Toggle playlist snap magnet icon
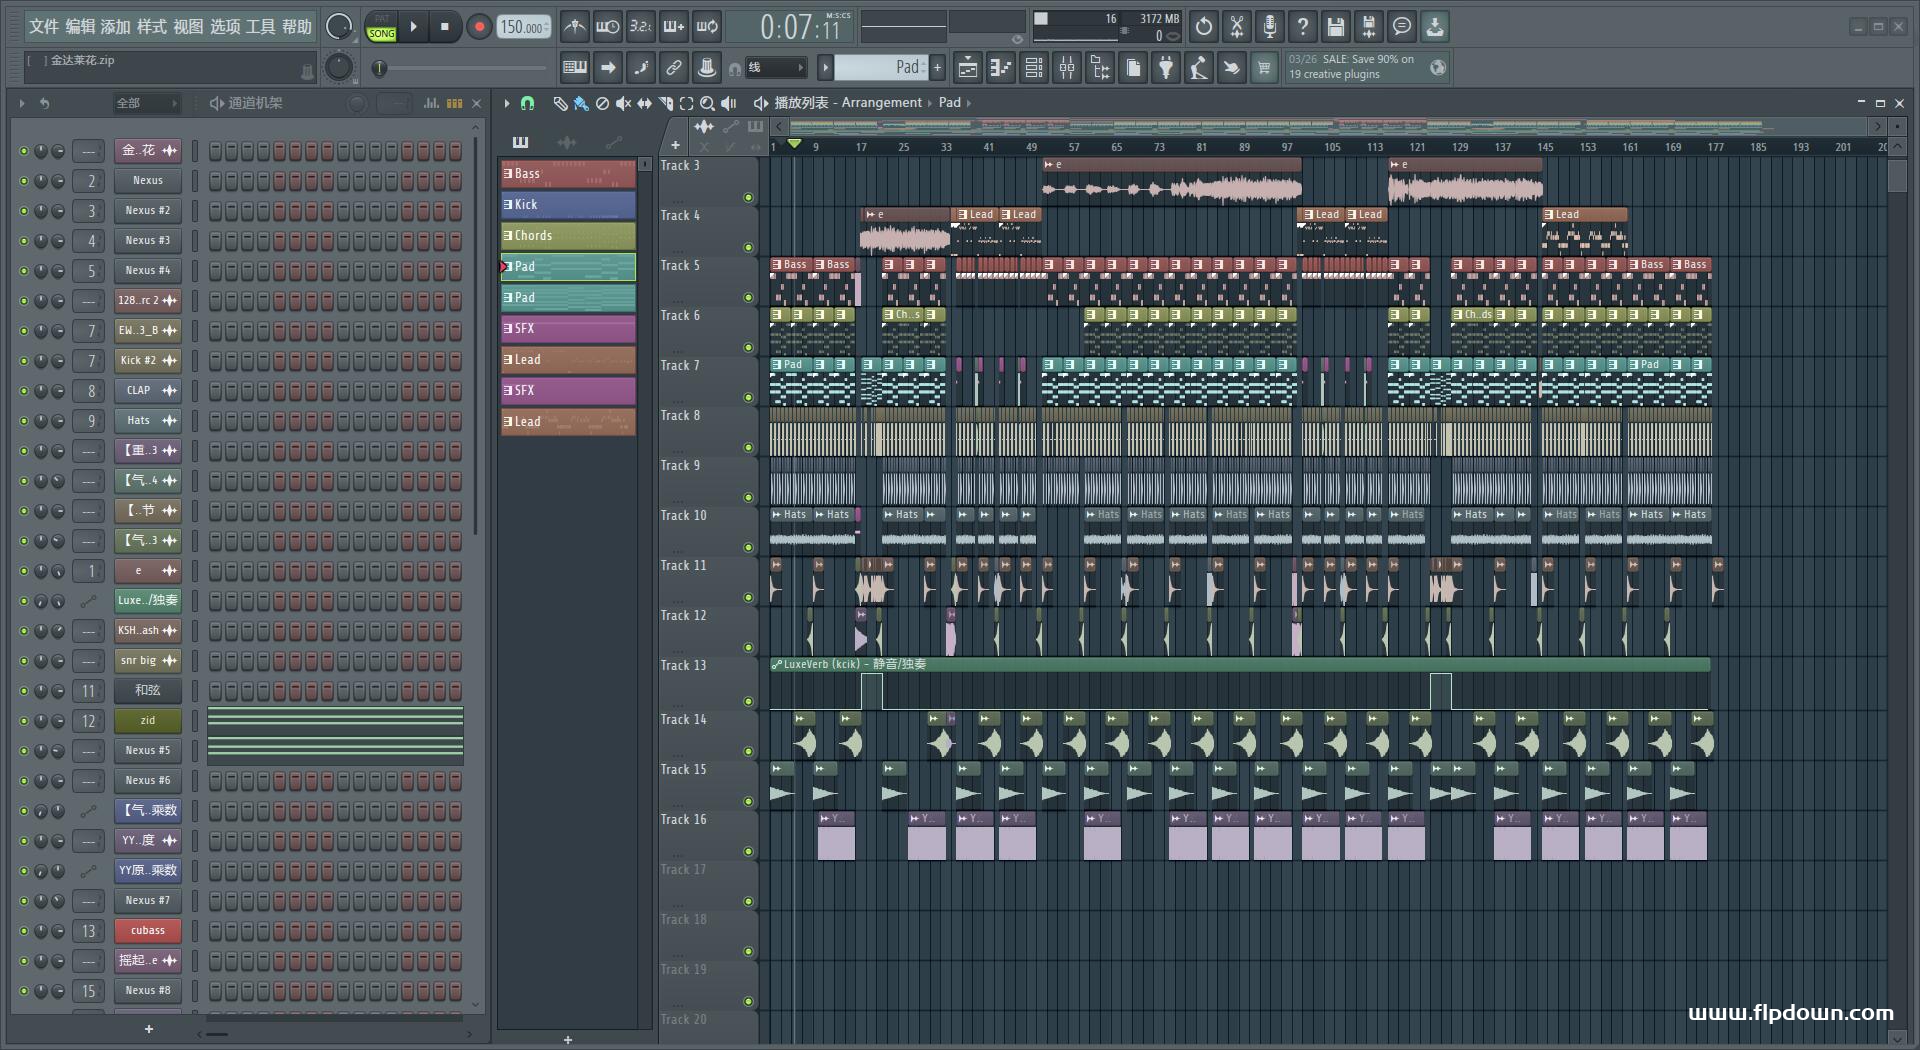Screen dimensions: 1920x1050 point(528,103)
